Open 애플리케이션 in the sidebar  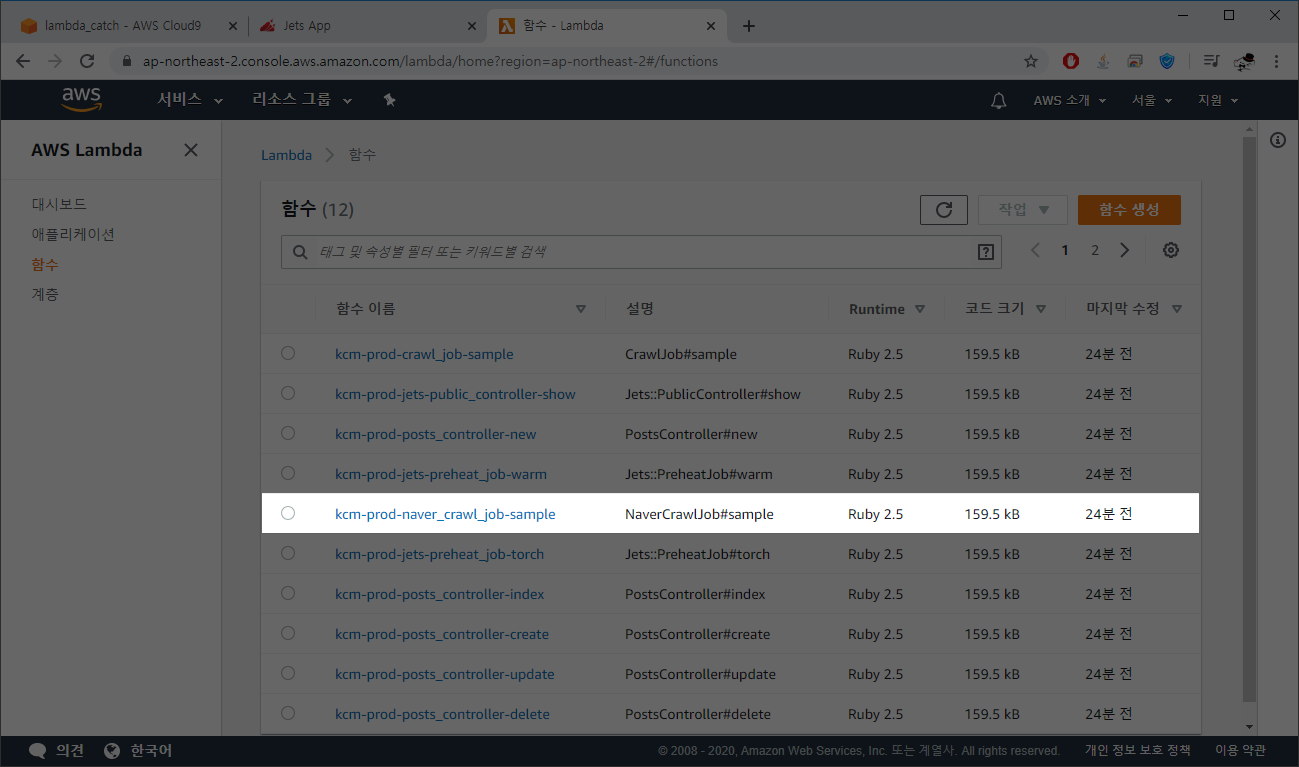[x=73, y=234]
